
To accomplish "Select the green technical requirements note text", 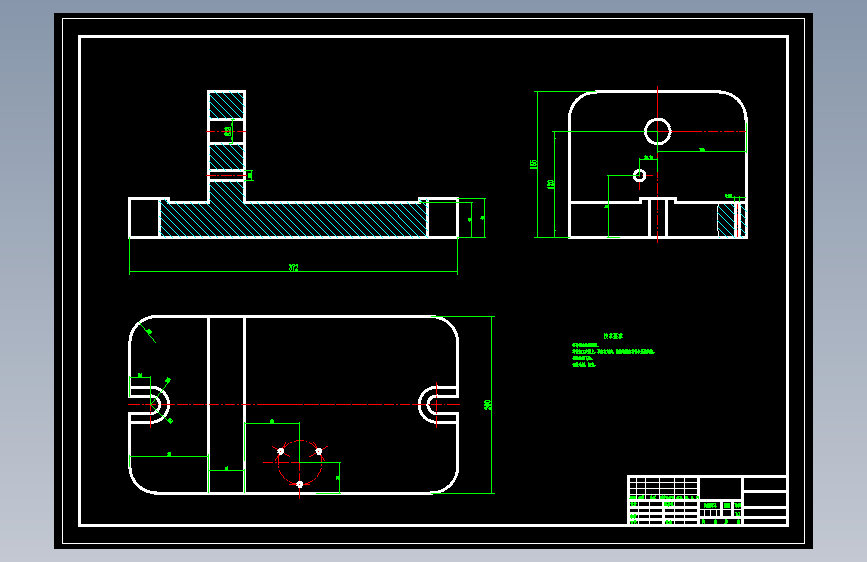I will [613, 351].
